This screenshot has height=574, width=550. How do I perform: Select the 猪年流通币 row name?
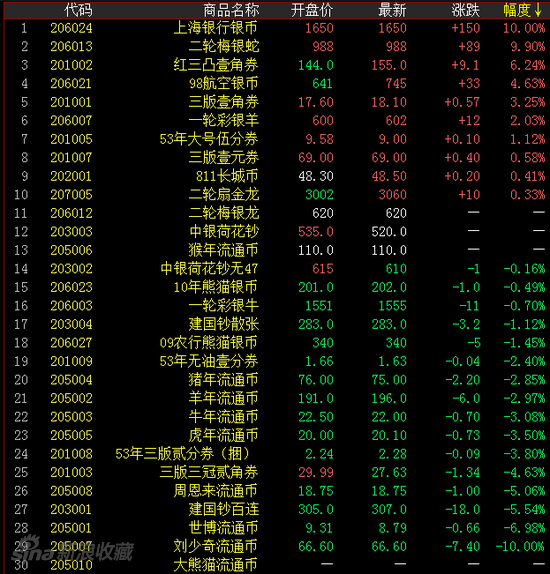pos(223,380)
